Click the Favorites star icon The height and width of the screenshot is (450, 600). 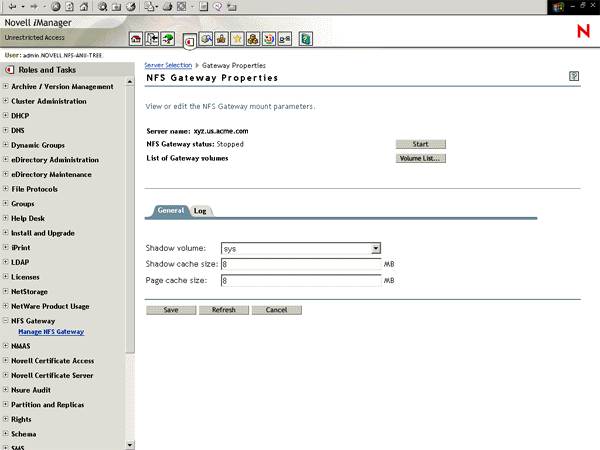[x=237, y=39]
